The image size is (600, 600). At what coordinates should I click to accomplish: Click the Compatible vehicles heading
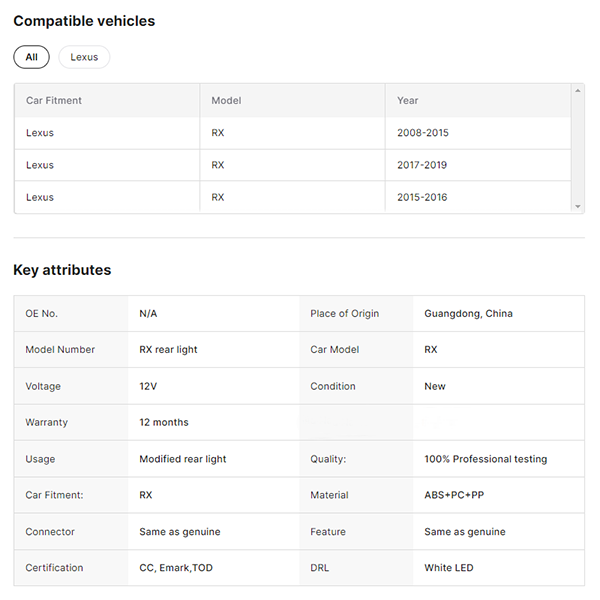click(x=84, y=21)
